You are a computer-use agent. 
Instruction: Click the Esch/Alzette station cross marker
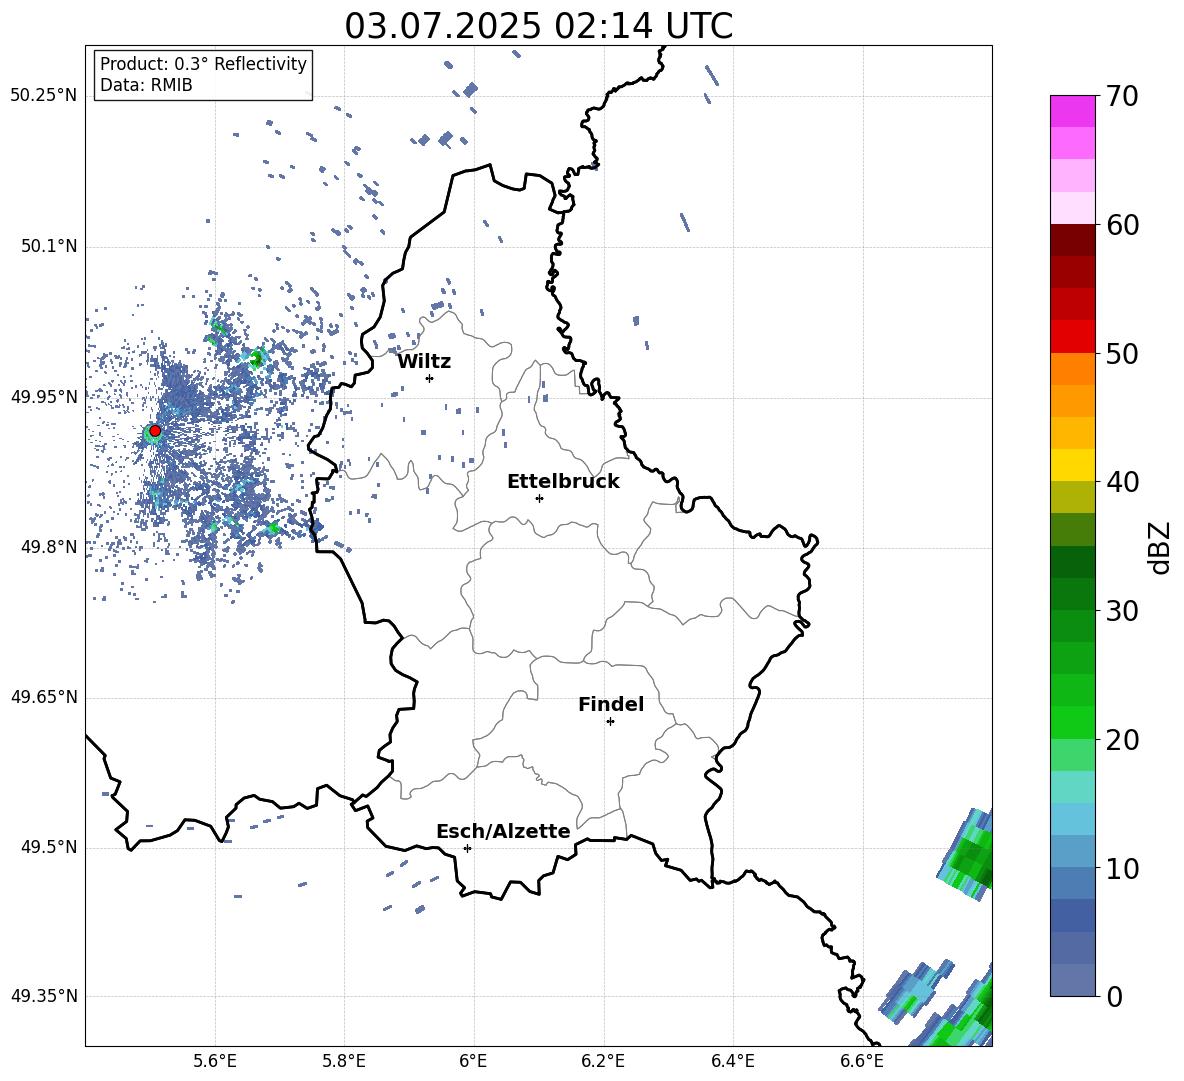[x=467, y=848]
